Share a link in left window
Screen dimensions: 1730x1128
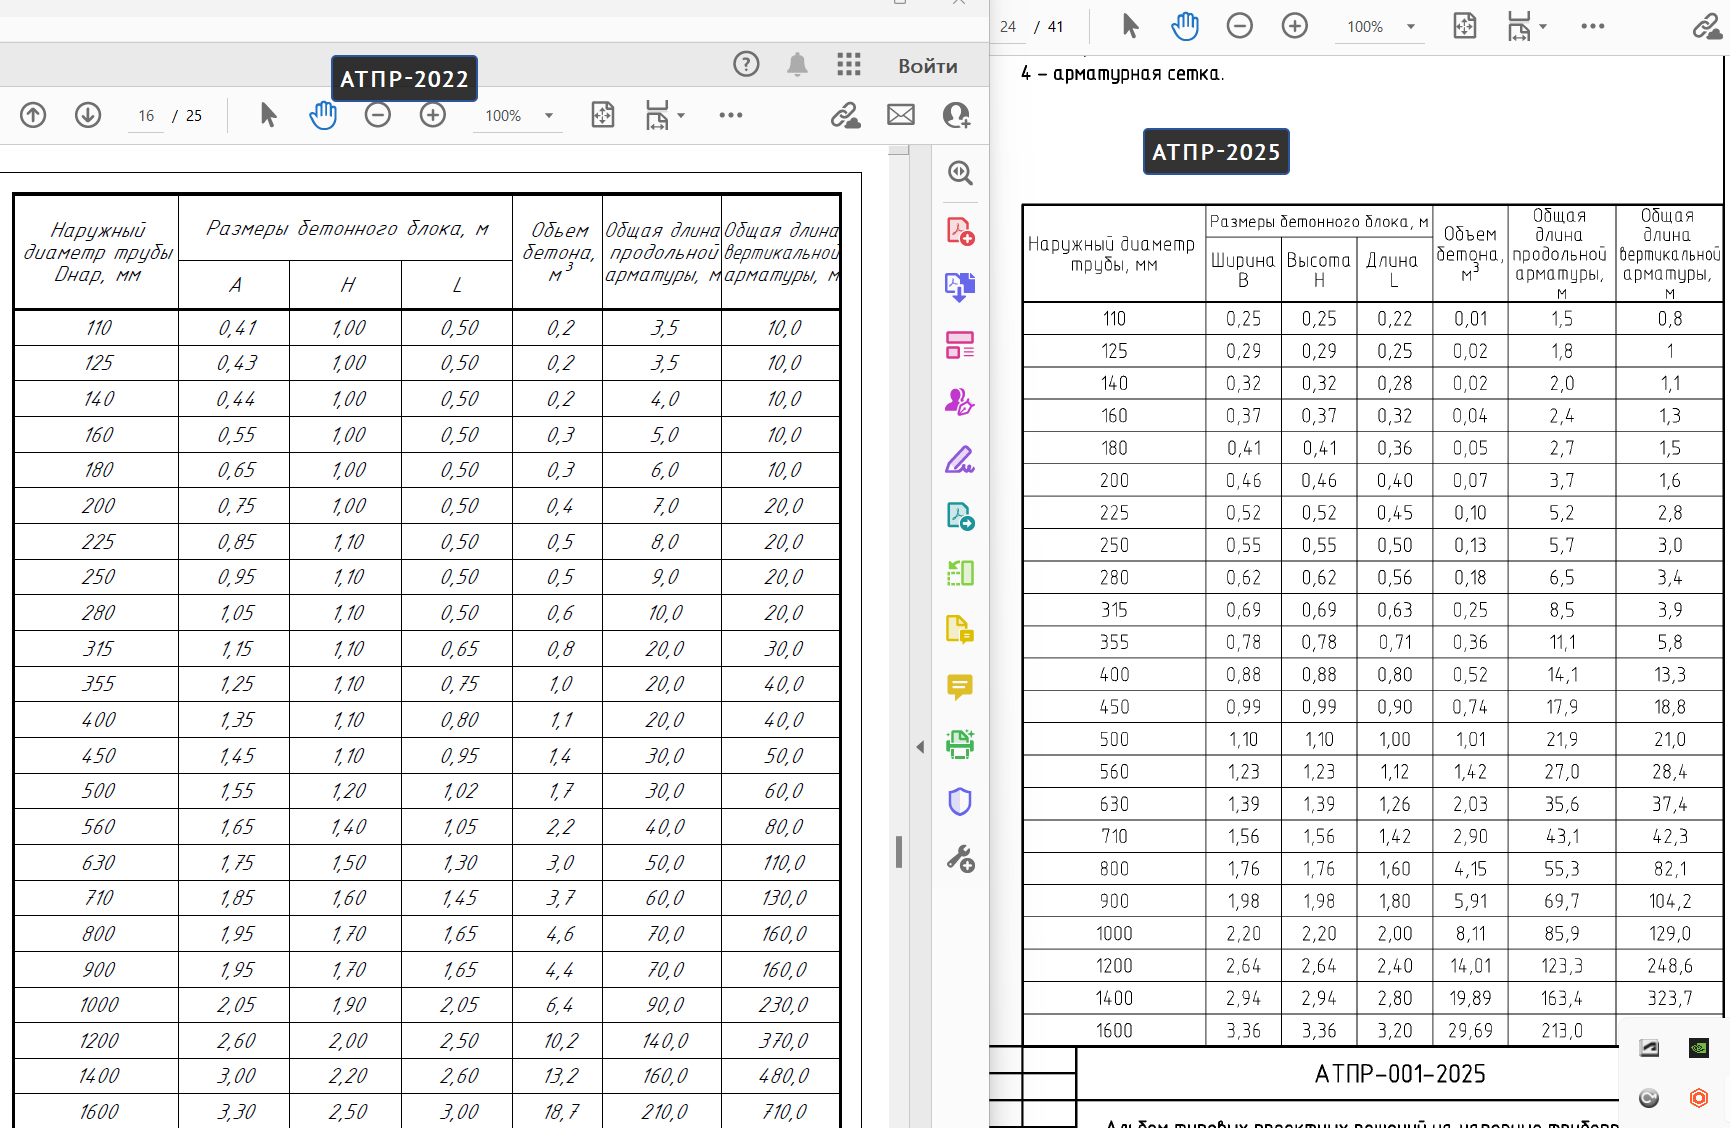846,115
